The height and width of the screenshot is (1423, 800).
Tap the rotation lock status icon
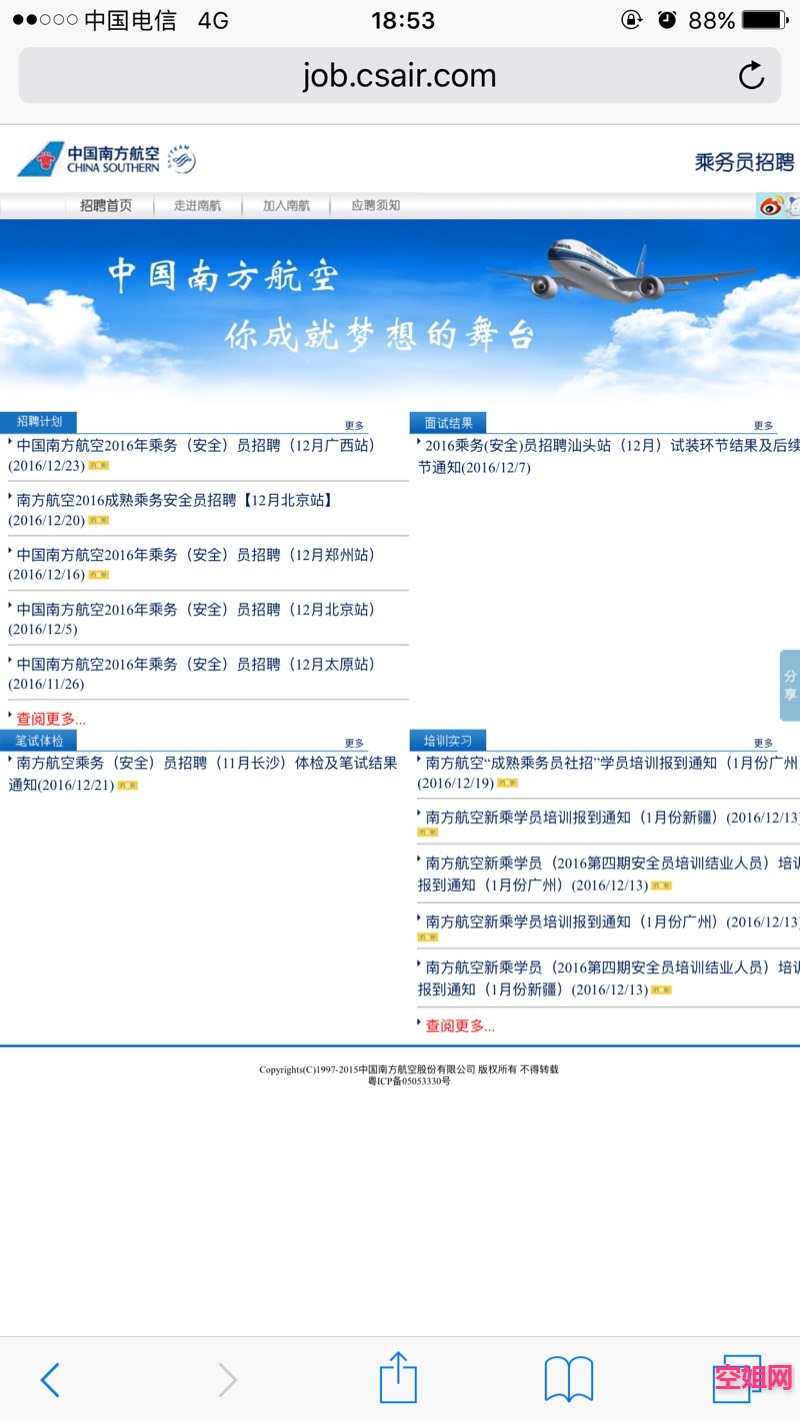coord(632,20)
